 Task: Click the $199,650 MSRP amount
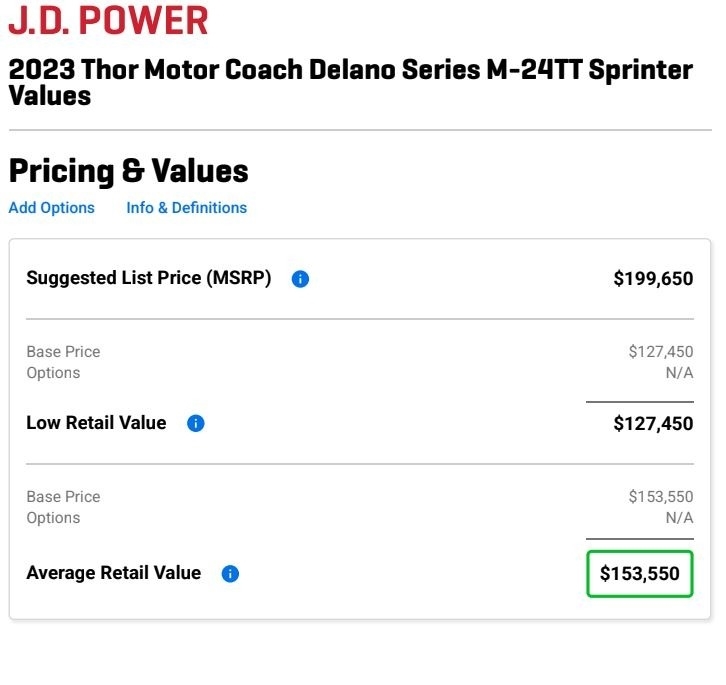[653, 279]
